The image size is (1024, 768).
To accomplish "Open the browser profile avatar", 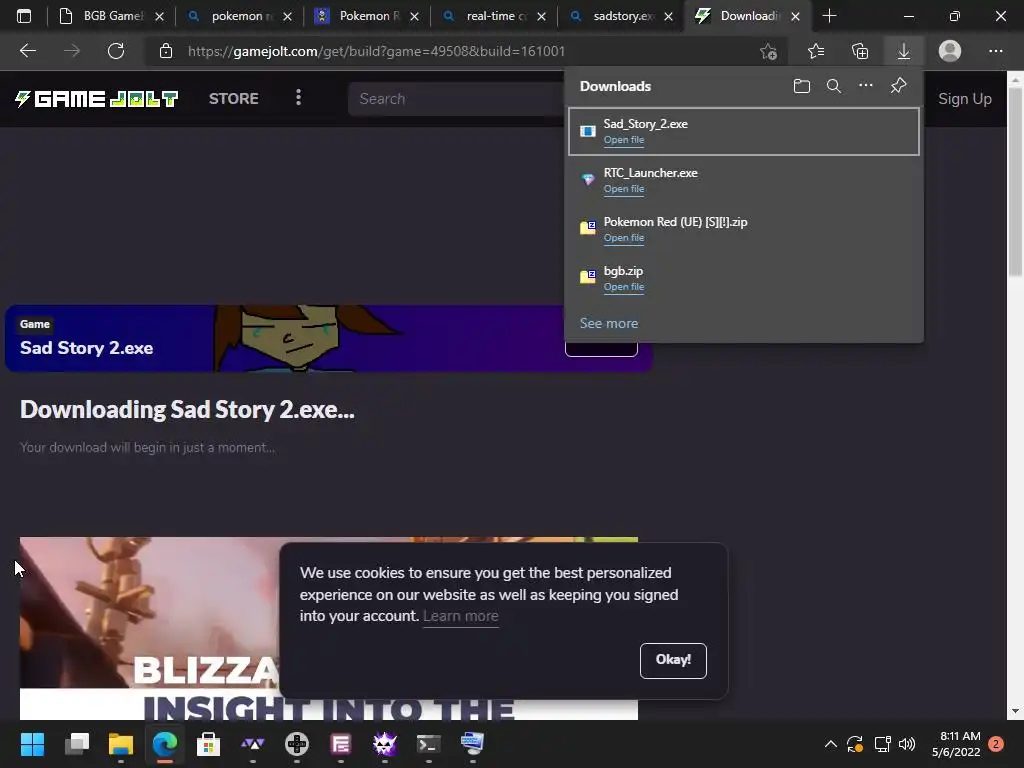I will coord(950,51).
